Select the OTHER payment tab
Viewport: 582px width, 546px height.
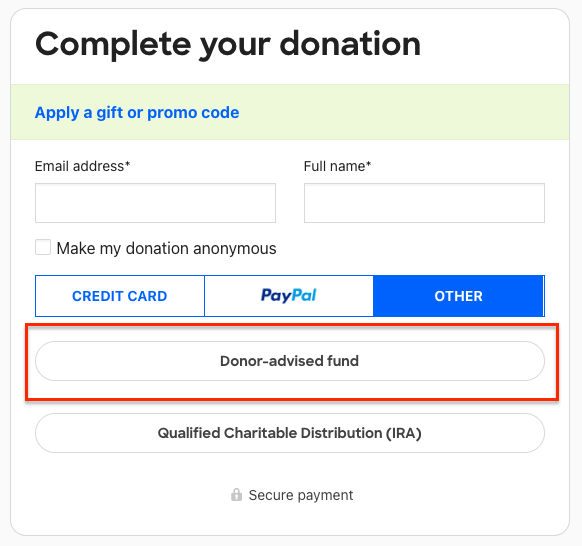coord(458,296)
